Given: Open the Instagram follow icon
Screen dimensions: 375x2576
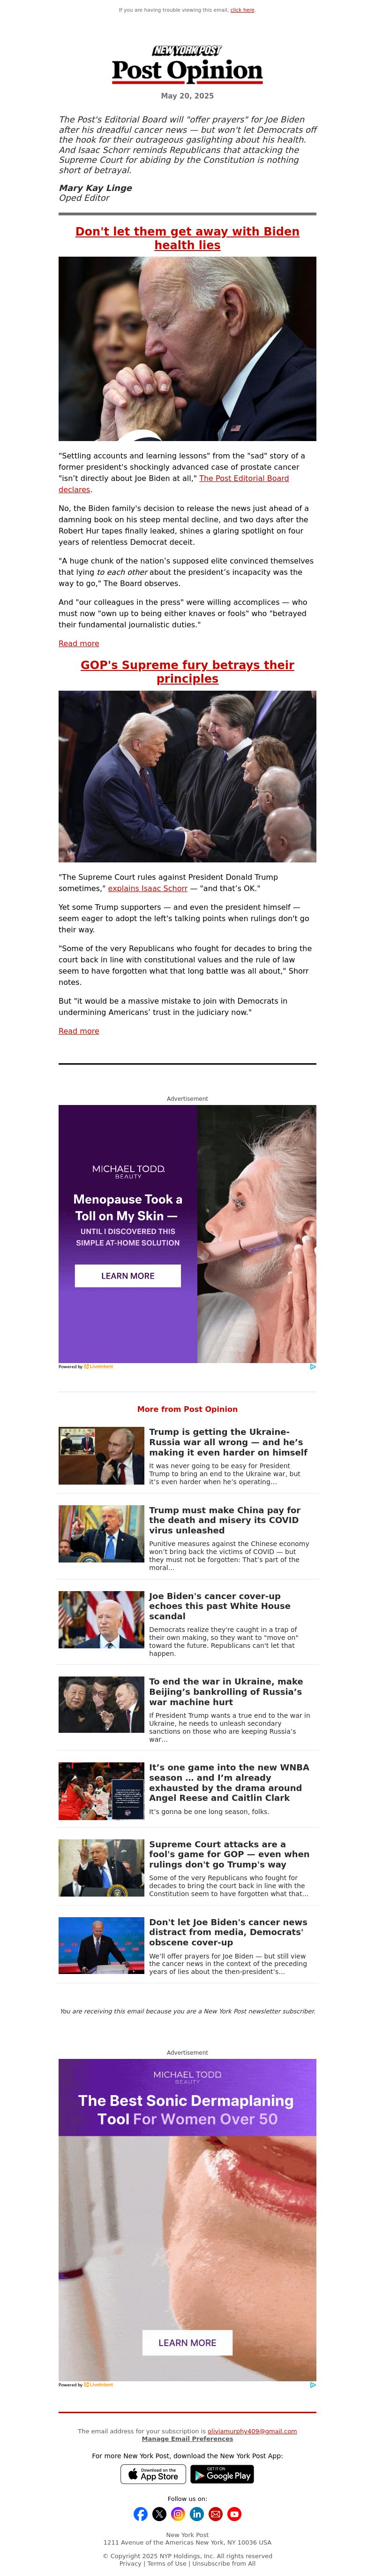Looking at the screenshot, I should click(x=178, y=2514).
